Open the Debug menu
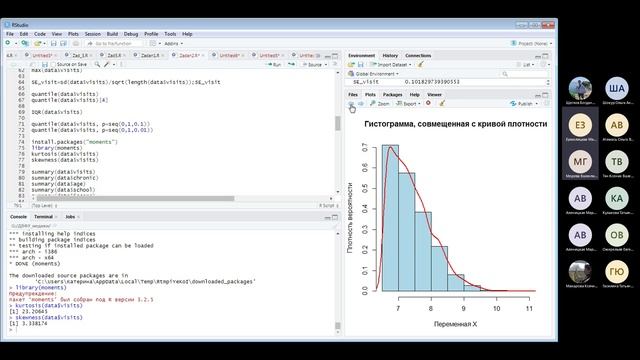Image resolution: width=640 pixels, height=360 pixels. click(131, 34)
